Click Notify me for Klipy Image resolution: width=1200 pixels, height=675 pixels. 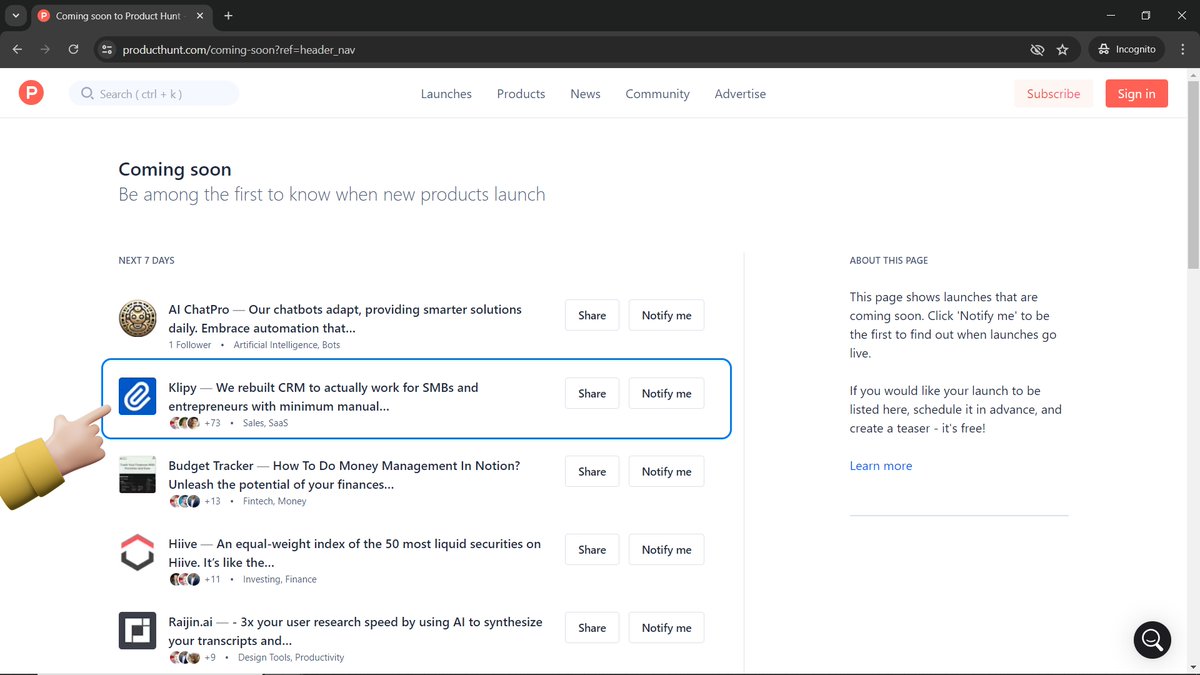pos(666,393)
